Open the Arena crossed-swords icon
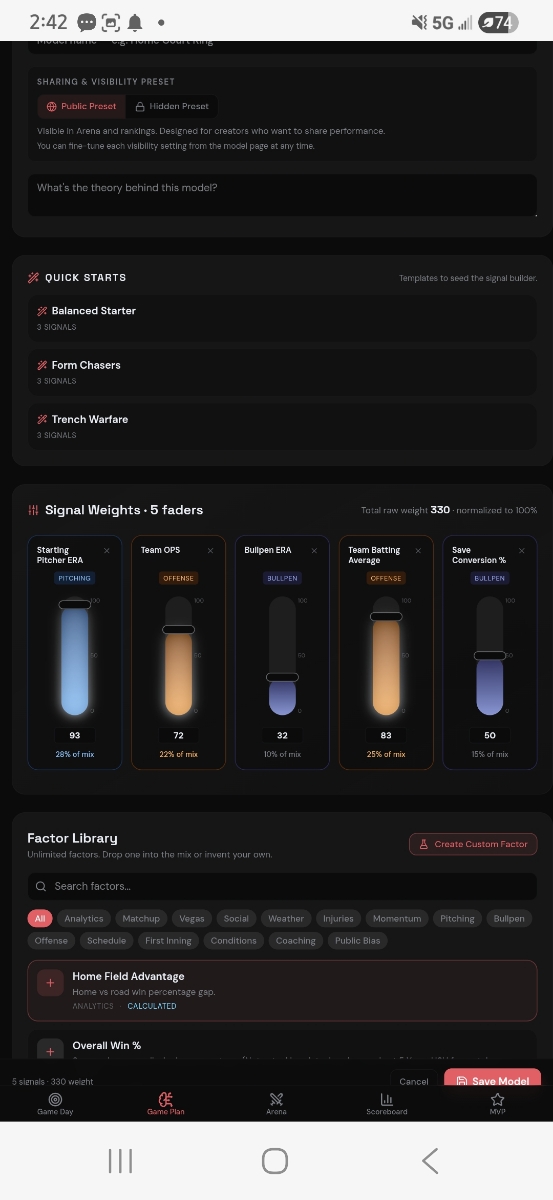 click(x=276, y=1098)
